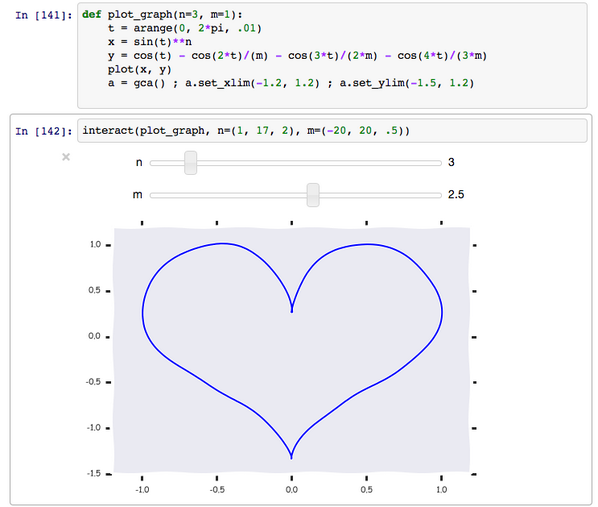The width and height of the screenshot is (598, 507).
Task: Click the 'n' slider label
Action: 139,163
